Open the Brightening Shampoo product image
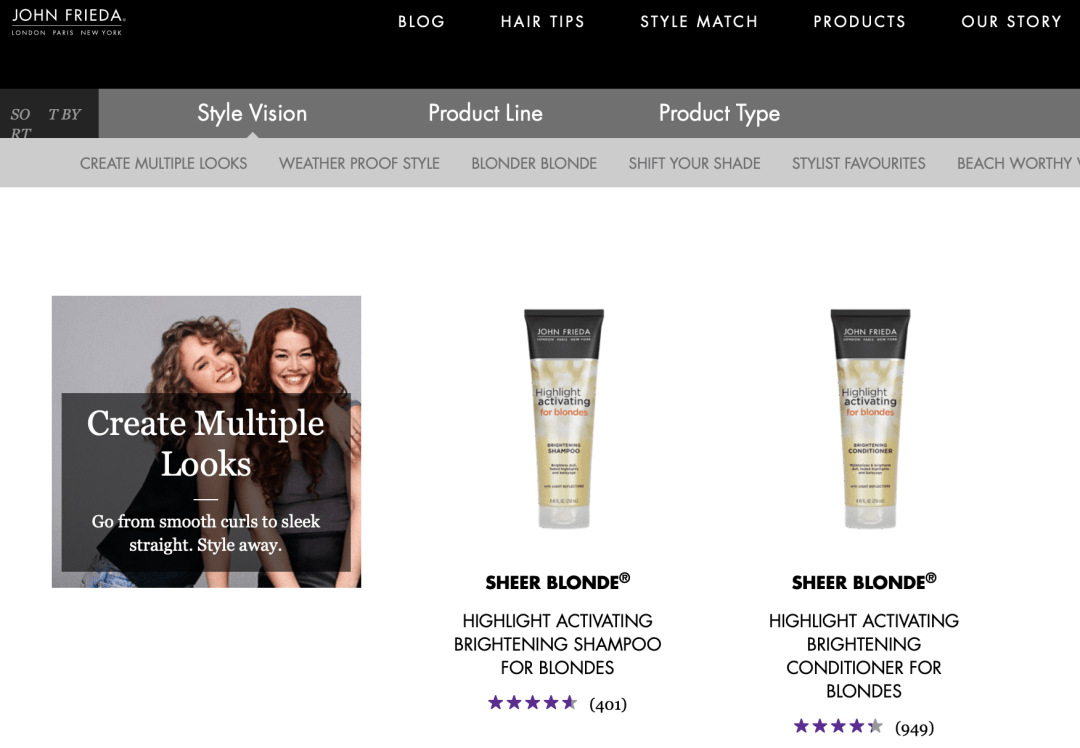 coord(564,419)
